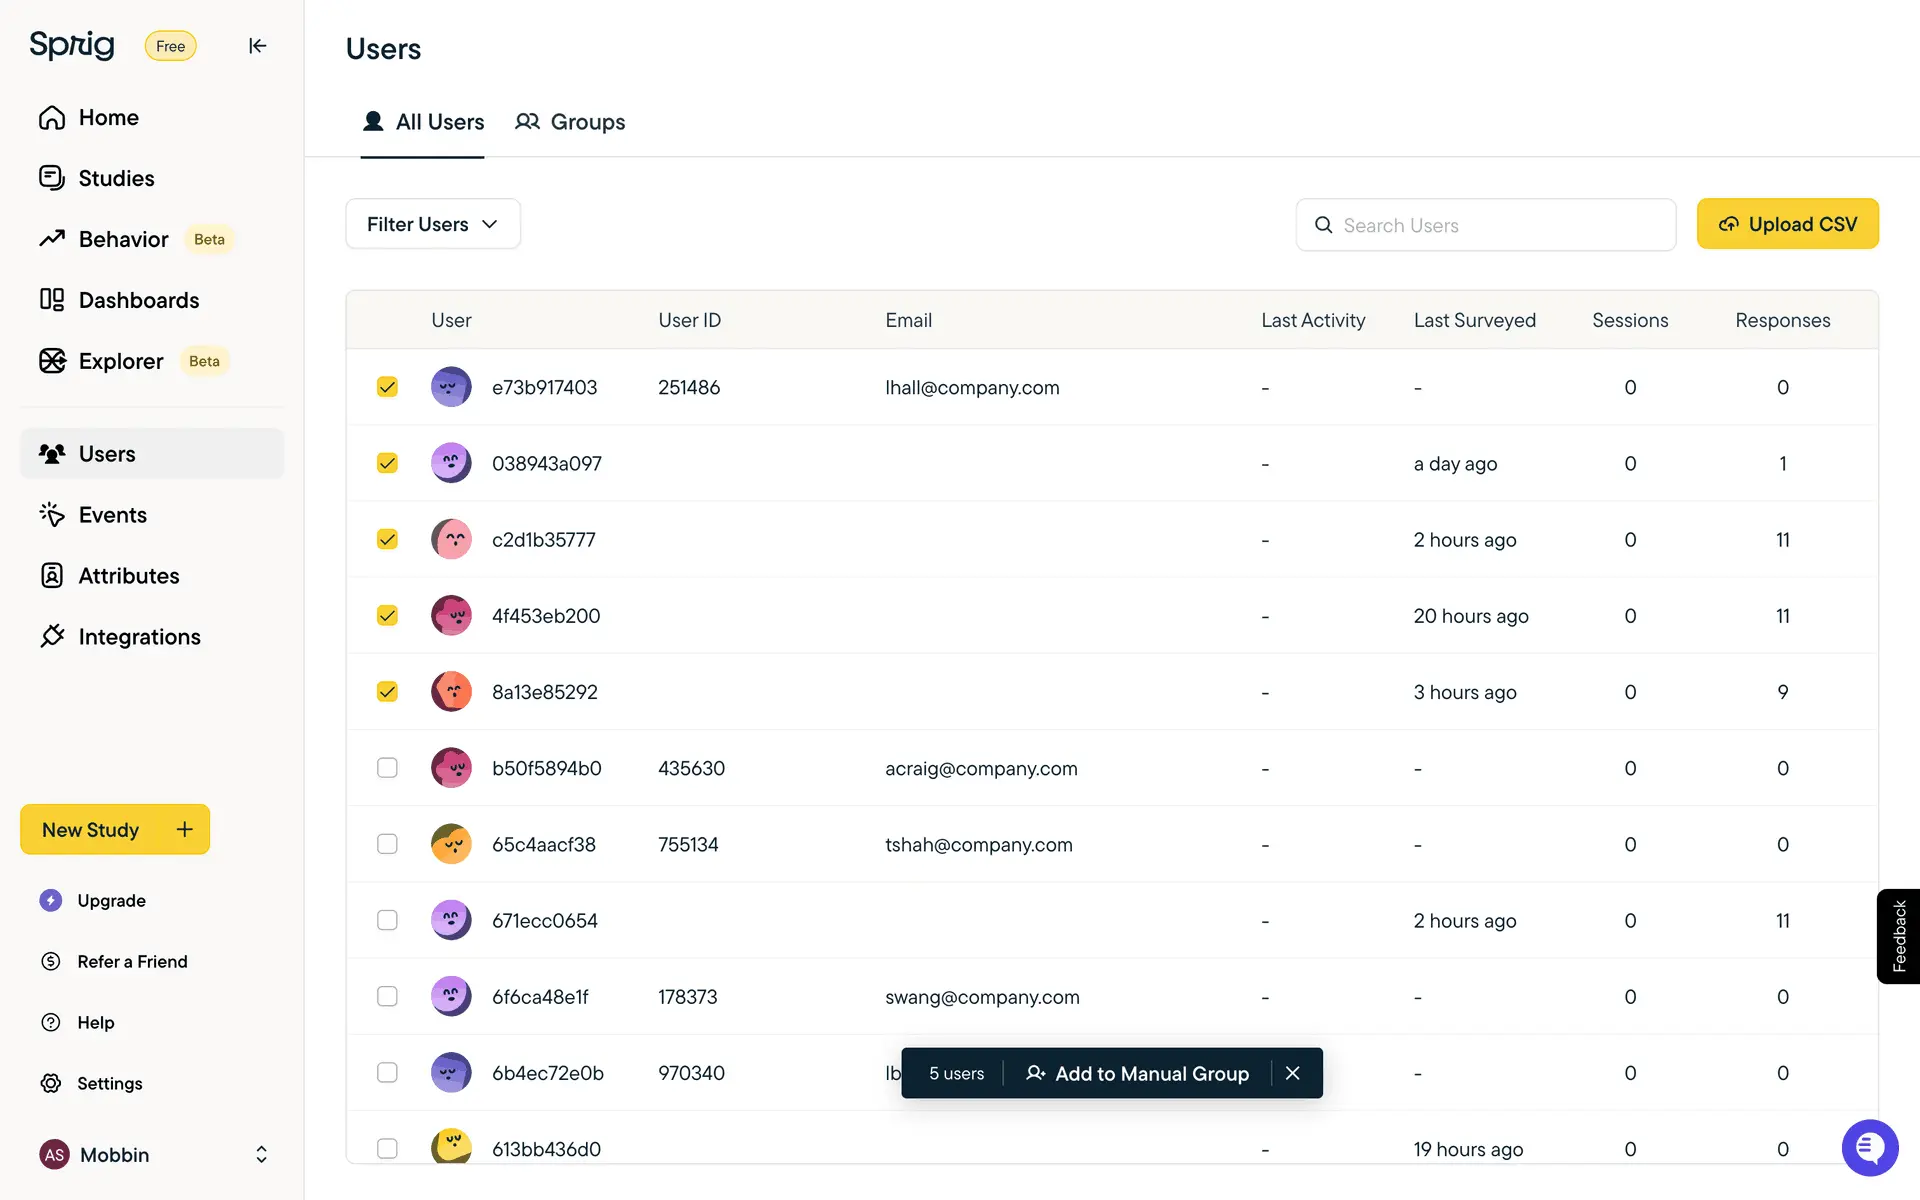The image size is (1920, 1200).
Task: Select the checkbox for user b50f5894b0
Action: tap(387, 768)
